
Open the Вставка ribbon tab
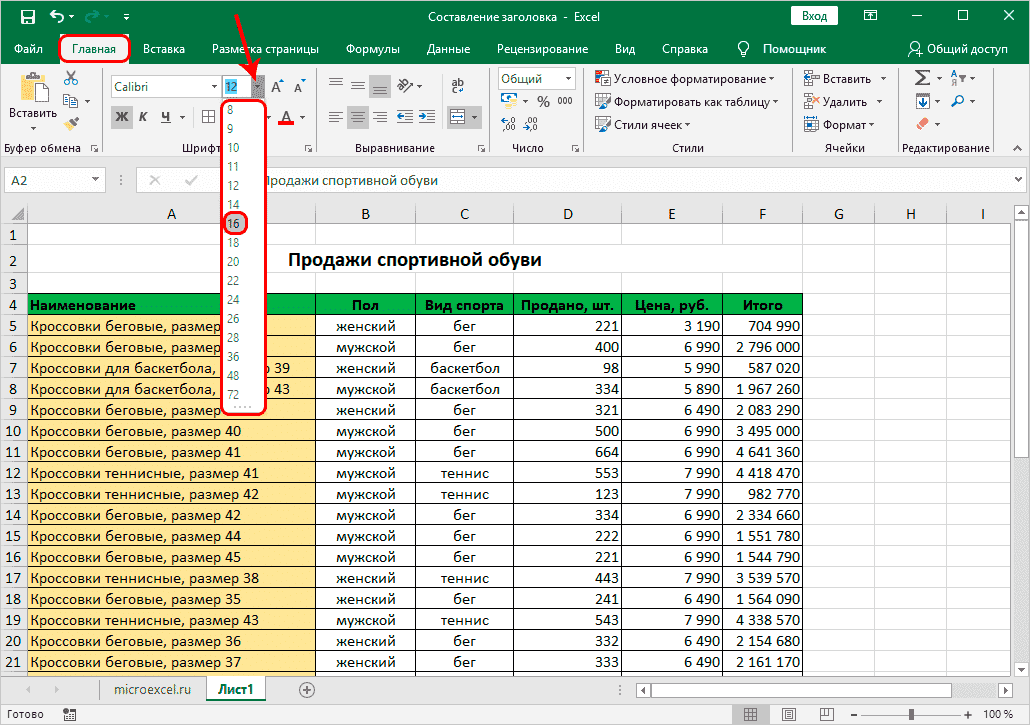164,49
